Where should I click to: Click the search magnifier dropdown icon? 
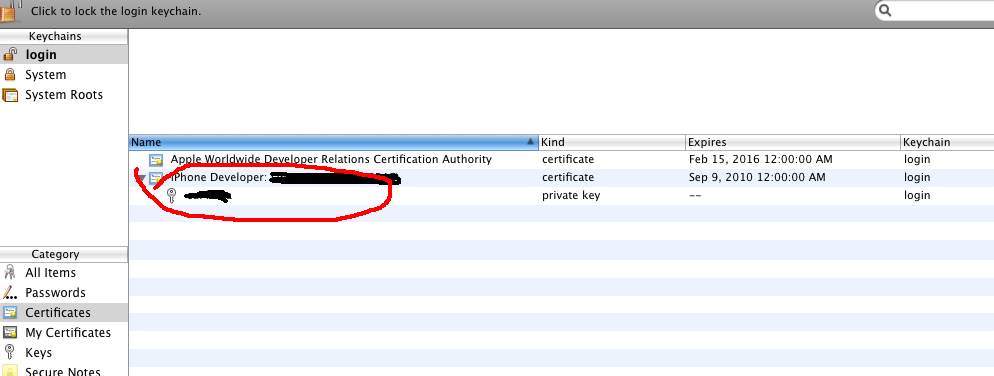click(886, 11)
